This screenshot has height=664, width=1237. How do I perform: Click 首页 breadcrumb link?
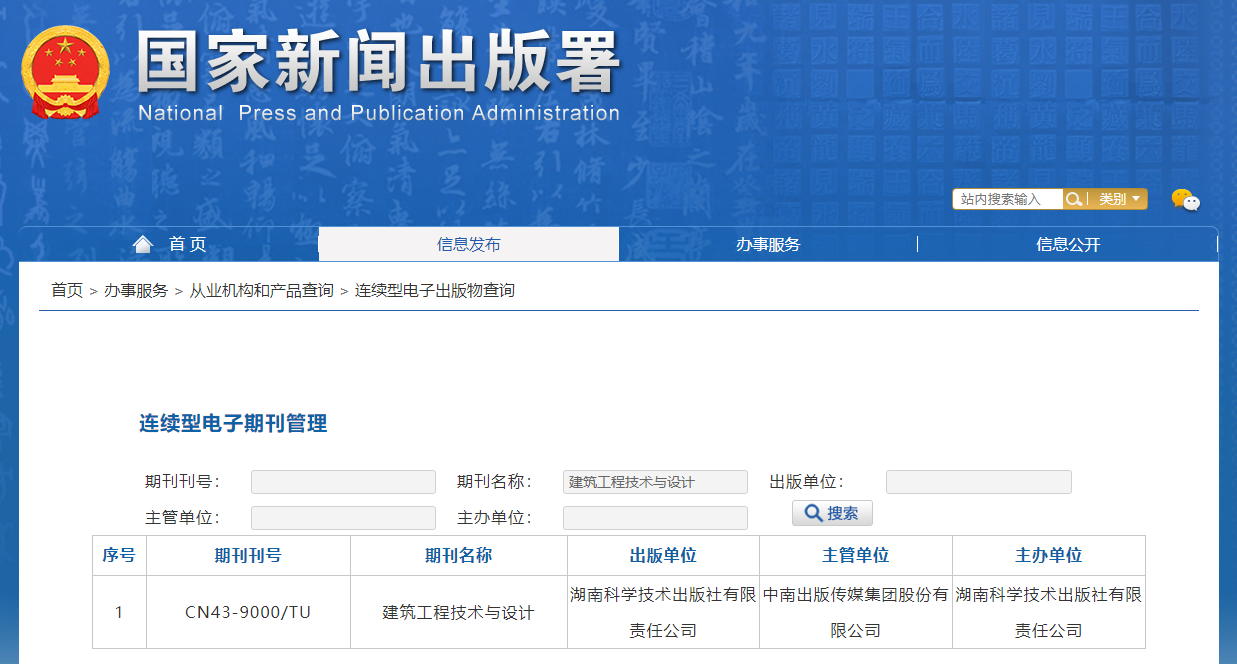click(x=67, y=290)
